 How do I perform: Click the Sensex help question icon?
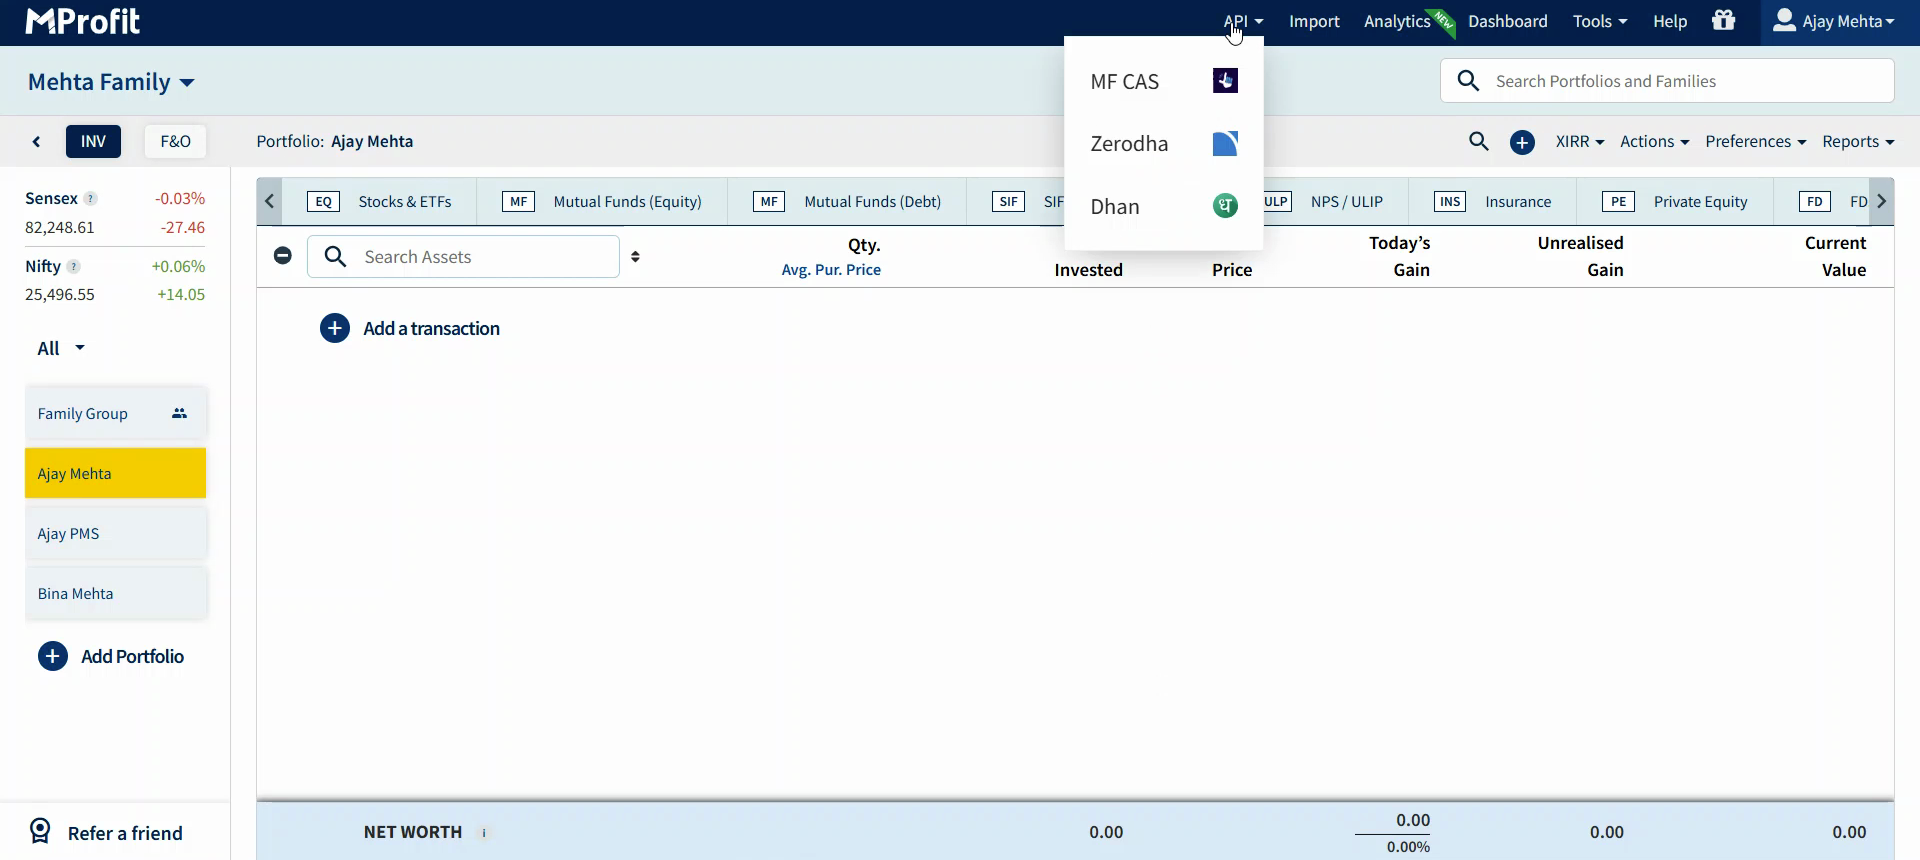90,198
